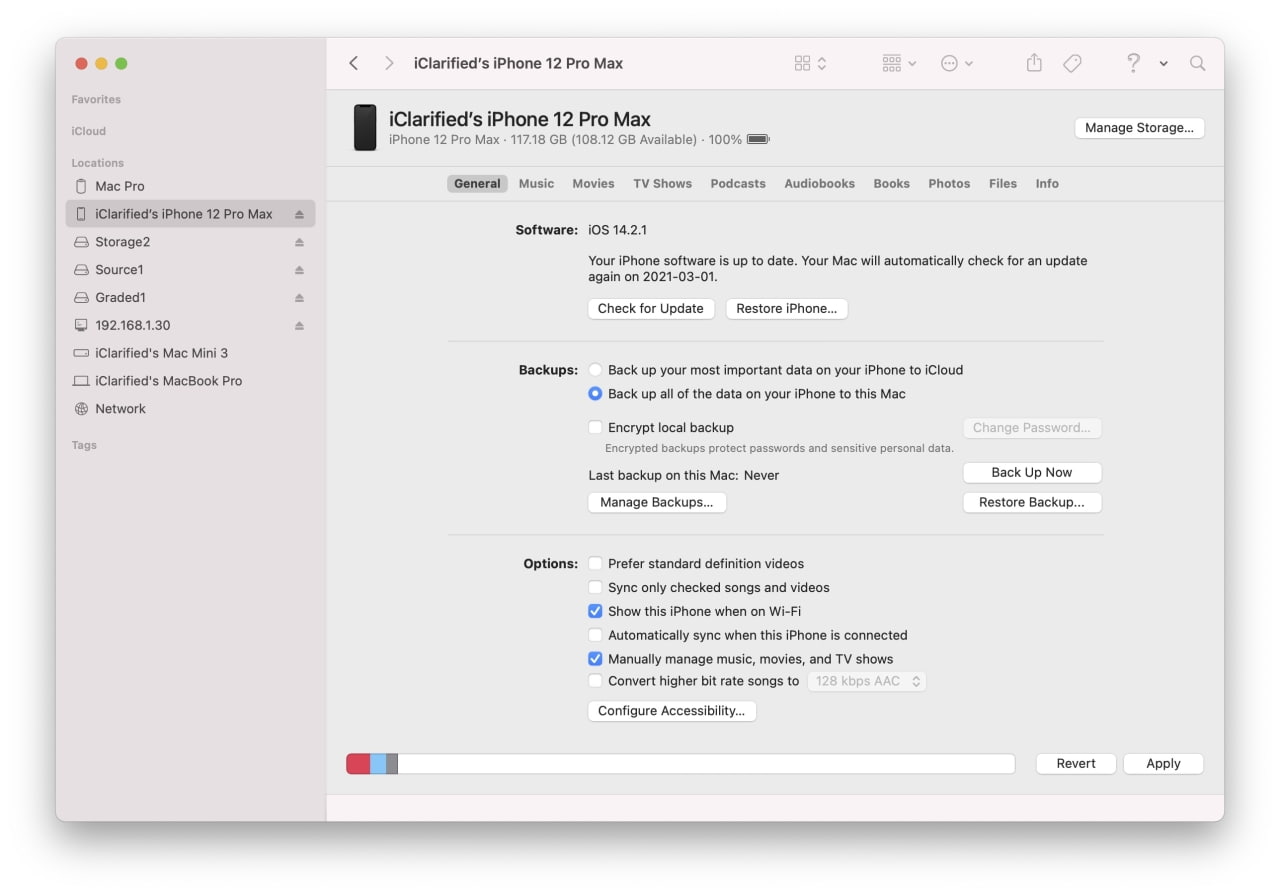Enable Encrypt local backup
This screenshot has height=895, width=1280.
[595, 428]
